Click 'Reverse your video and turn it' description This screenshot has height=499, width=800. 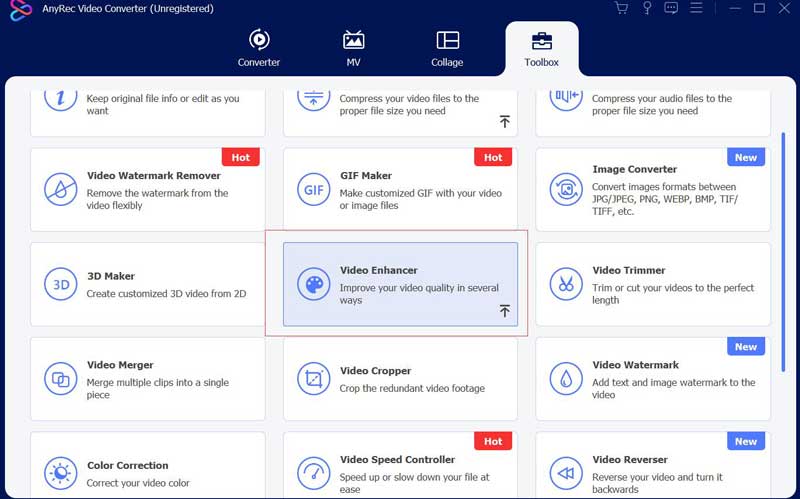657,483
